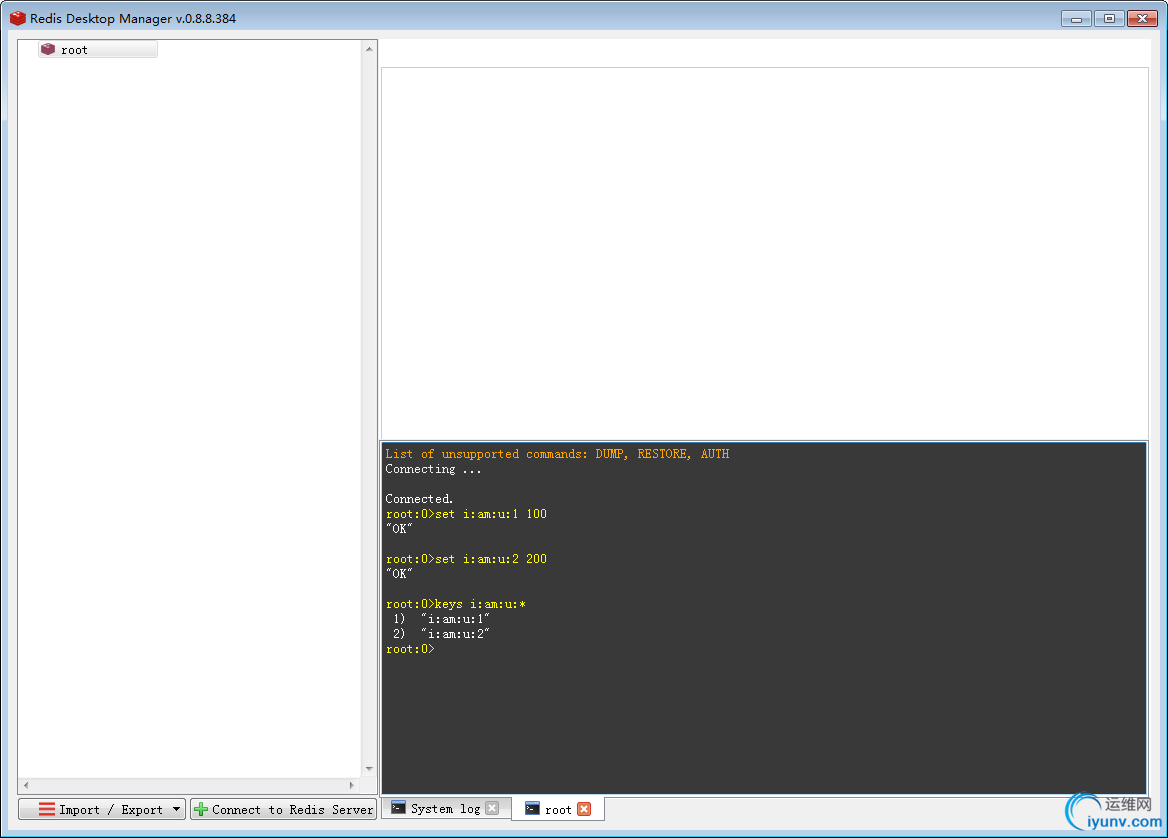Expand the Import / Export dropdown arrow
1168x838 pixels.
tap(177, 809)
